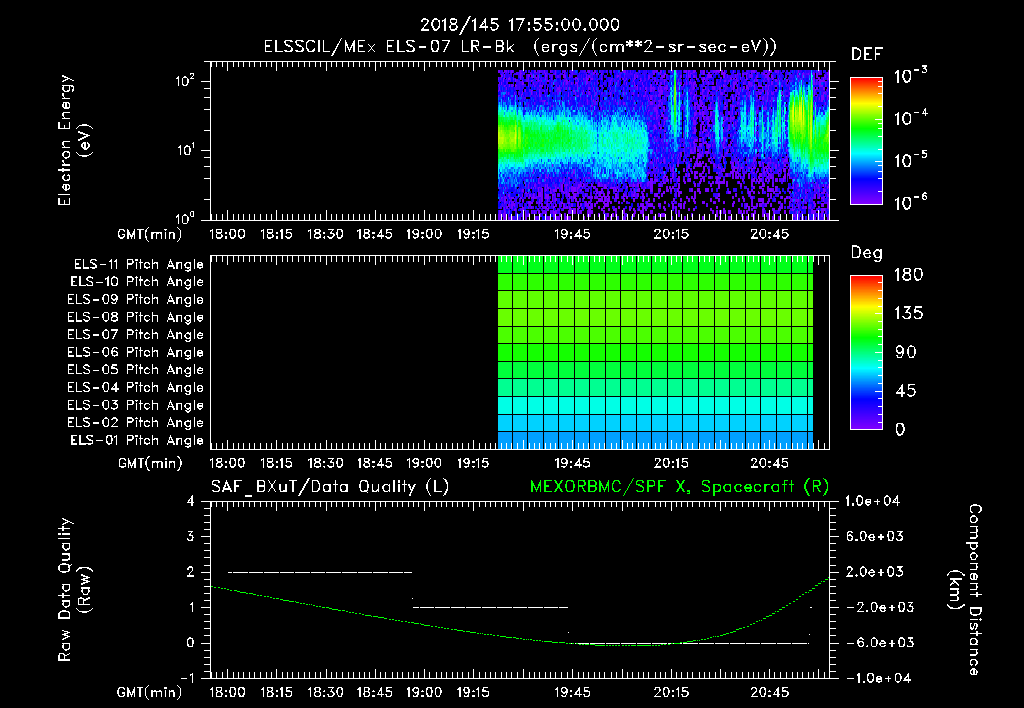Click the Deg label above the pitch color bar
This screenshot has width=1024, height=708.
pyautogui.click(x=867, y=253)
